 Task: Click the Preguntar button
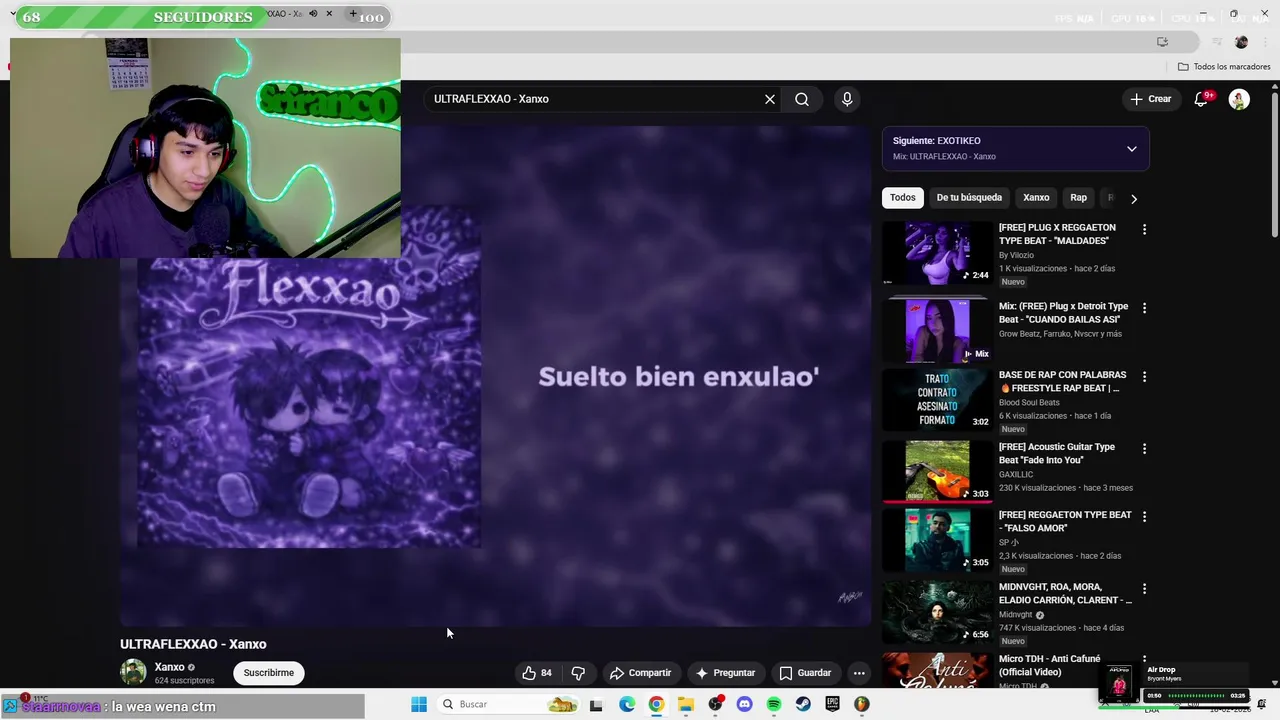725,673
